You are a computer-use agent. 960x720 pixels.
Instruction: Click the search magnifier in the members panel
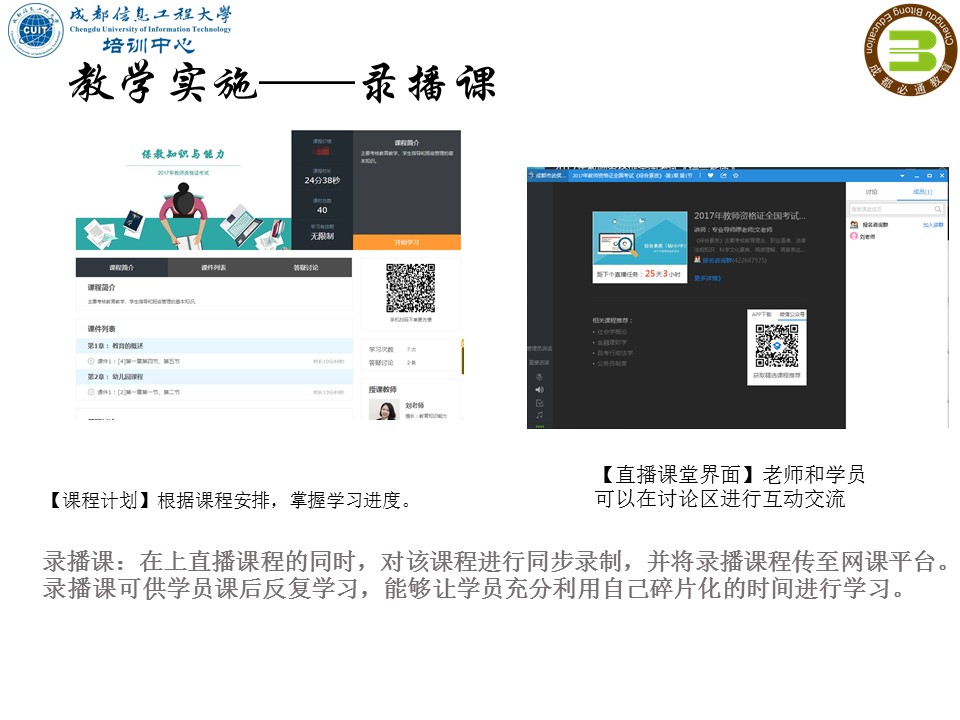[x=937, y=208]
